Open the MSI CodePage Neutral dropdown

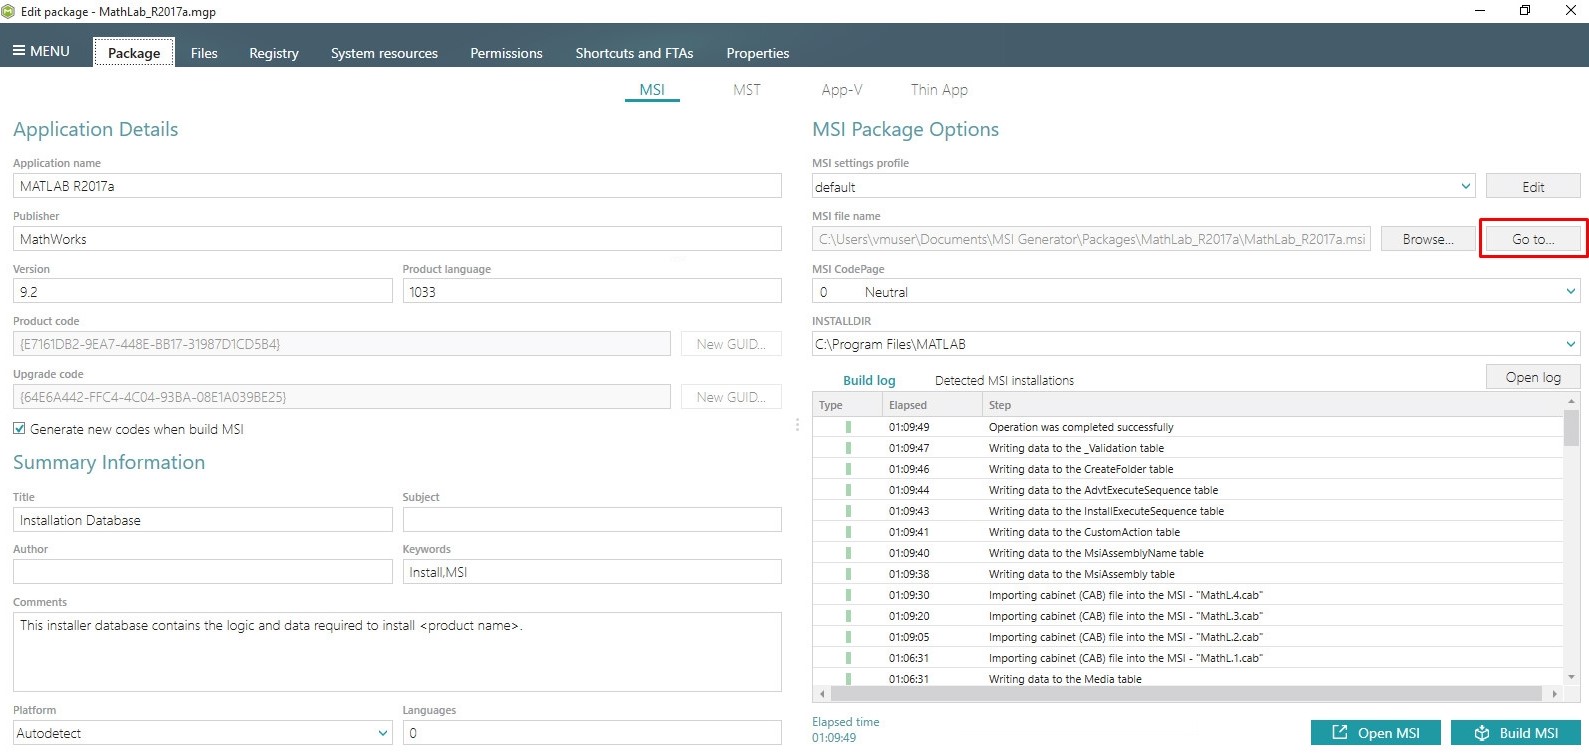[1570, 292]
